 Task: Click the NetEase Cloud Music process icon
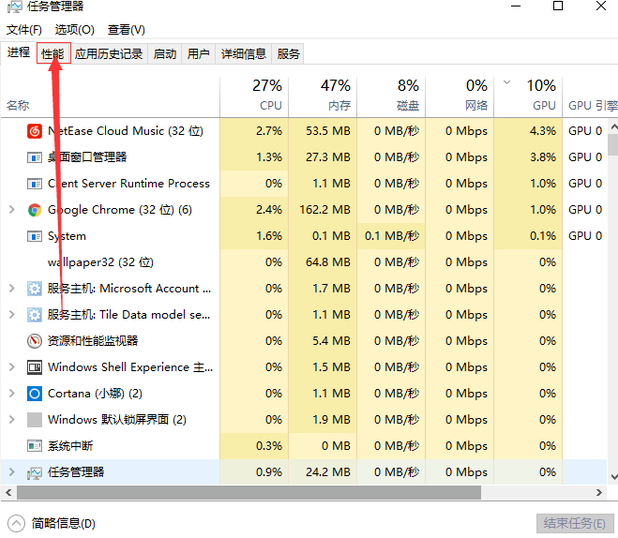coord(35,131)
